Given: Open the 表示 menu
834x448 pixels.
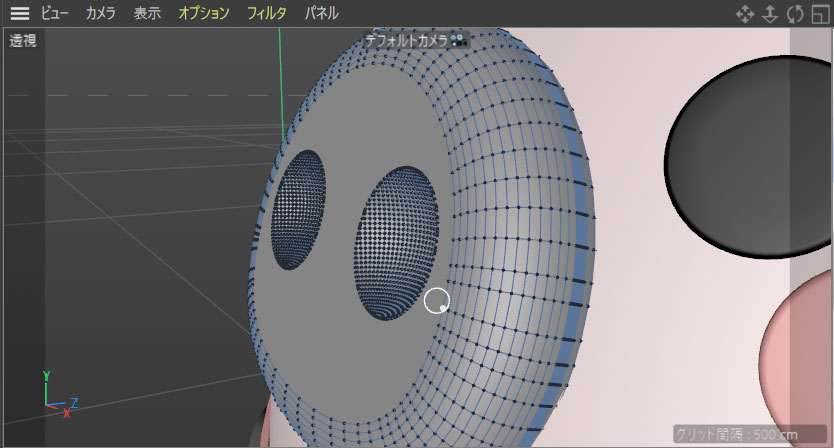Looking at the screenshot, I should 147,13.
